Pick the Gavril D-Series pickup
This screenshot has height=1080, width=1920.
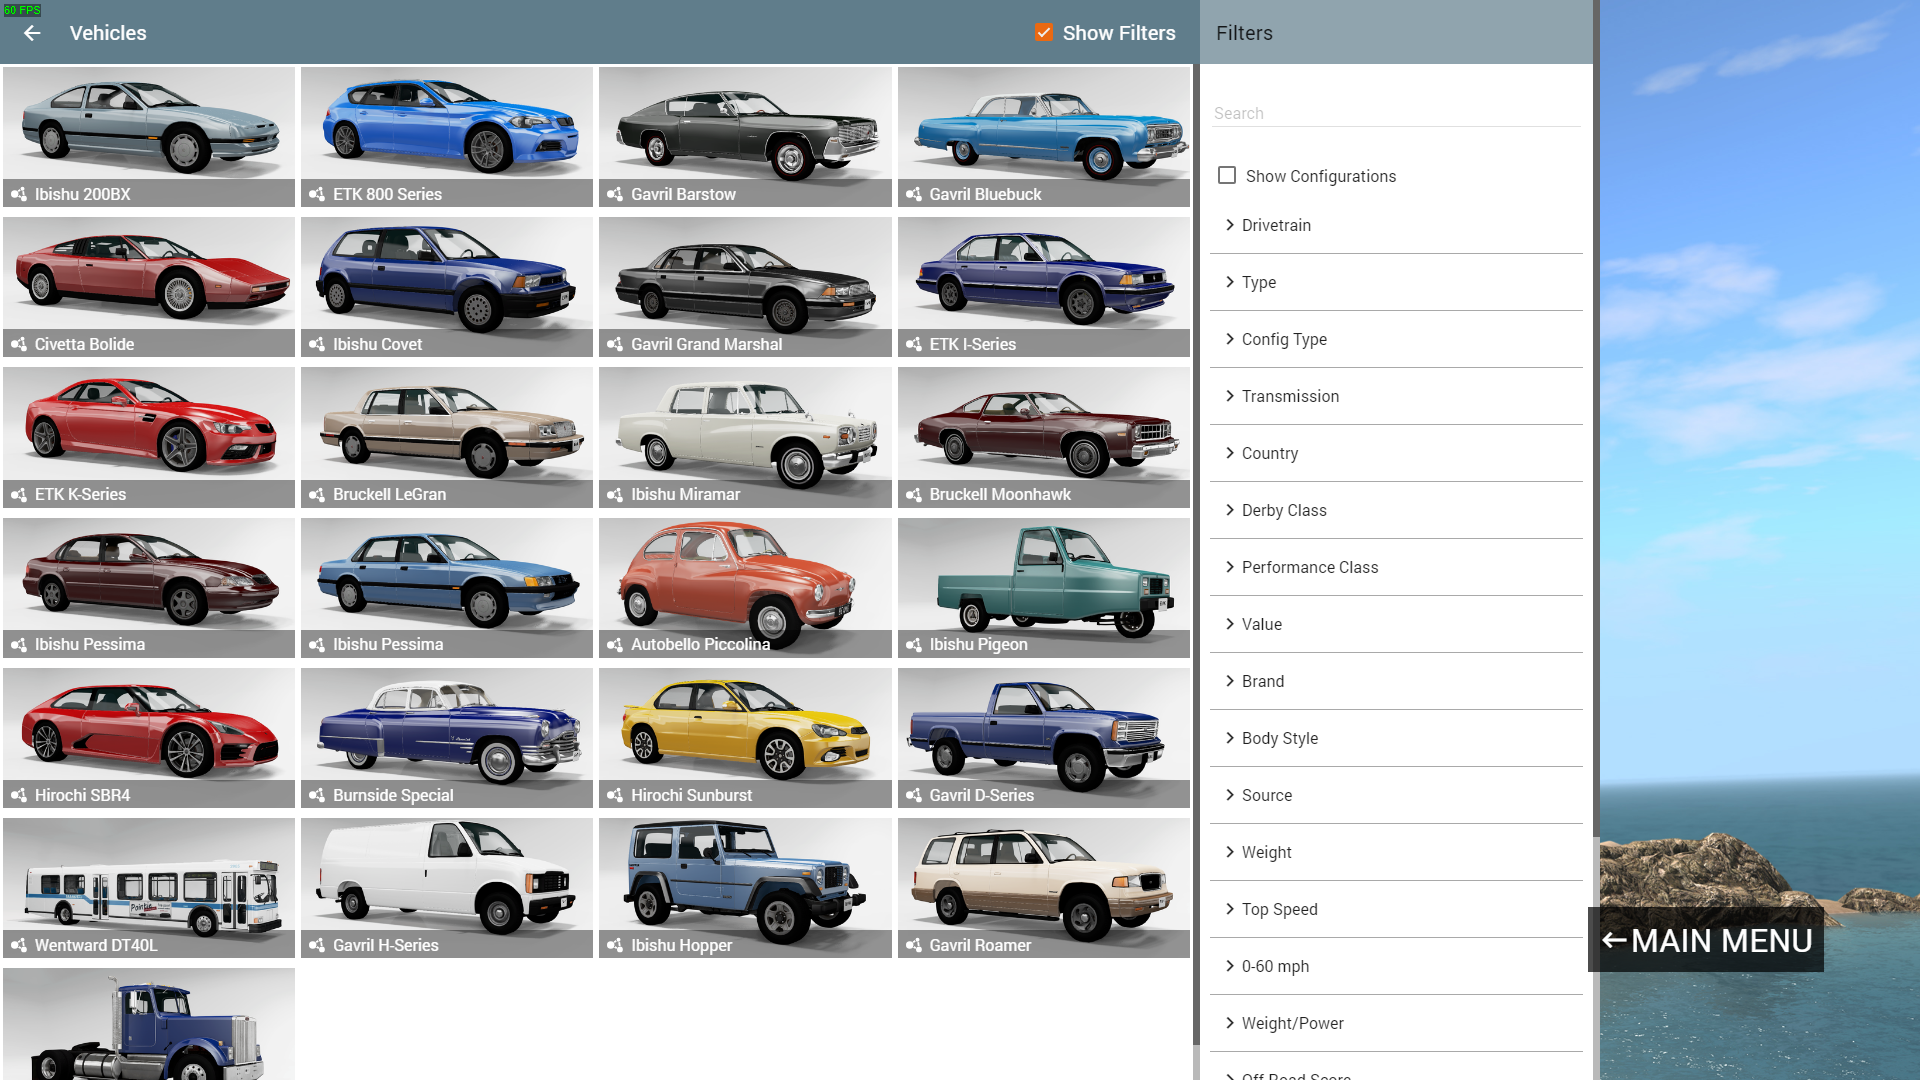[x=1043, y=727]
